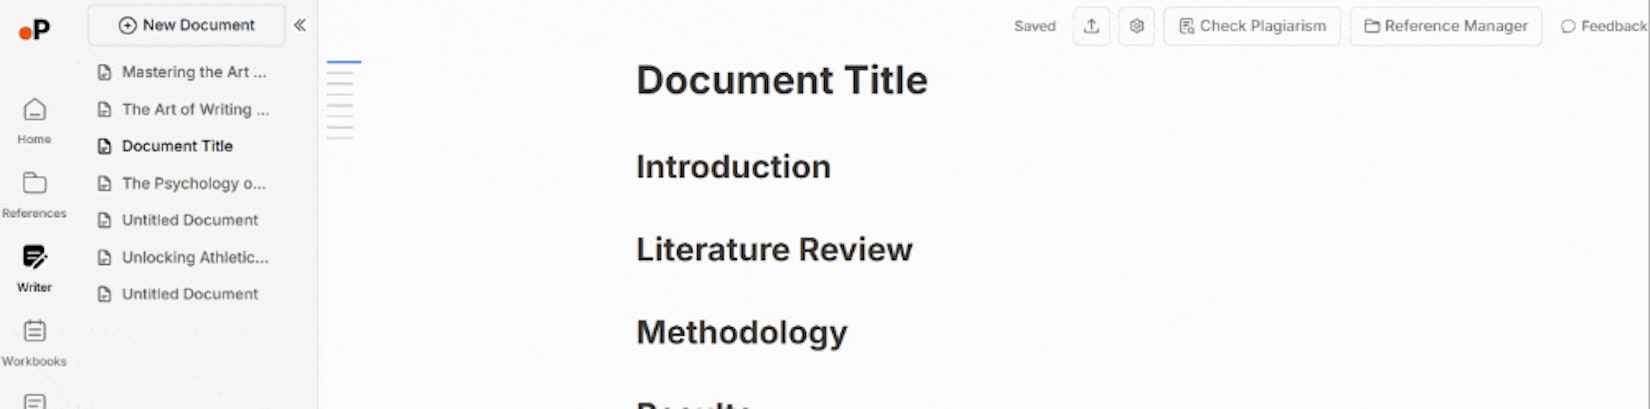This screenshot has width=1650, height=409.
Task: Place cursor in Methodology heading
Action: pos(741,332)
